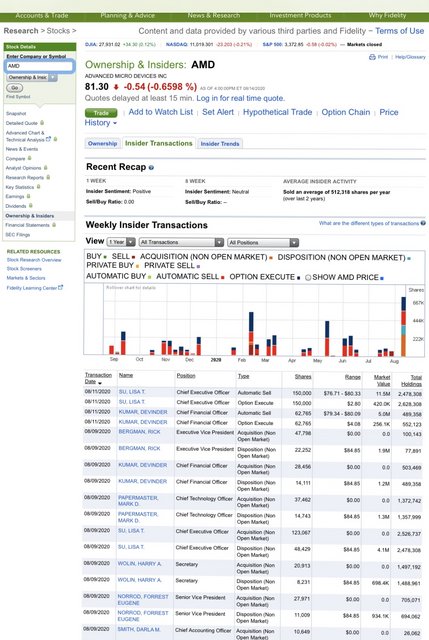The image size is (429, 640).
Task: Click the lock icon beside Detailed Quote
Action: pos(42,123)
